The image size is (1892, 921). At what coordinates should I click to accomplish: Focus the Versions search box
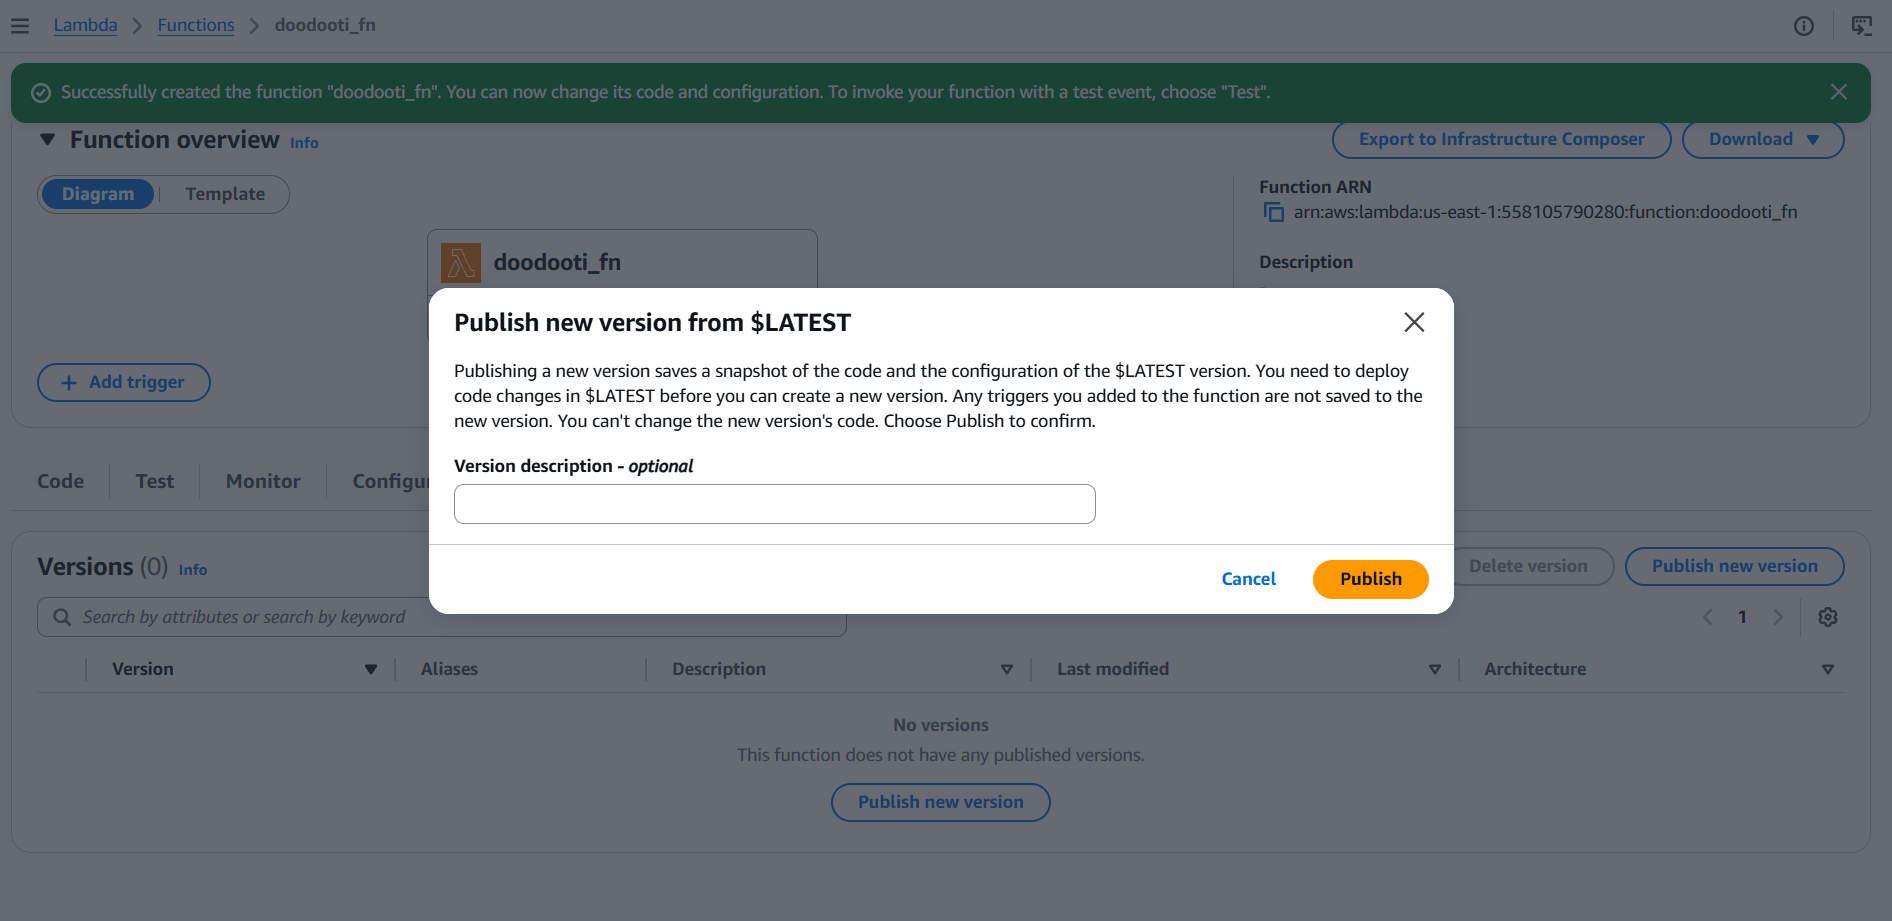(x=442, y=617)
